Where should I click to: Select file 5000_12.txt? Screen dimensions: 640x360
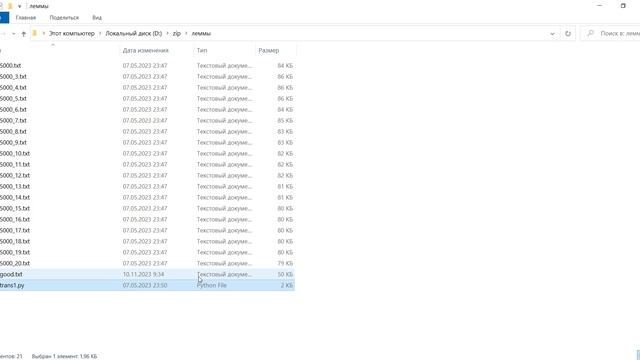15,176
